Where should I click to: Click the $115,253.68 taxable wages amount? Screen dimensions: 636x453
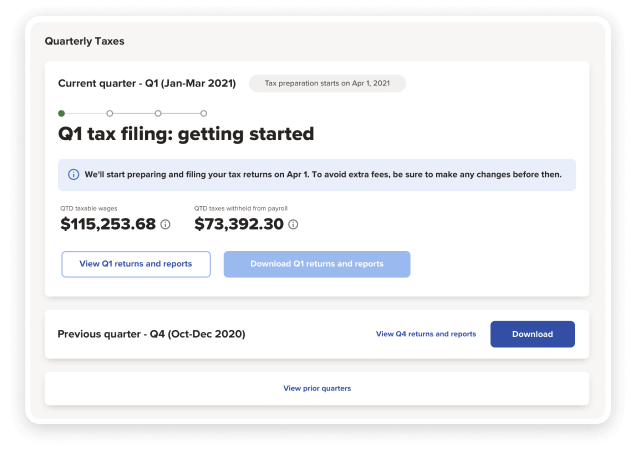pyautogui.click(x=108, y=224)
